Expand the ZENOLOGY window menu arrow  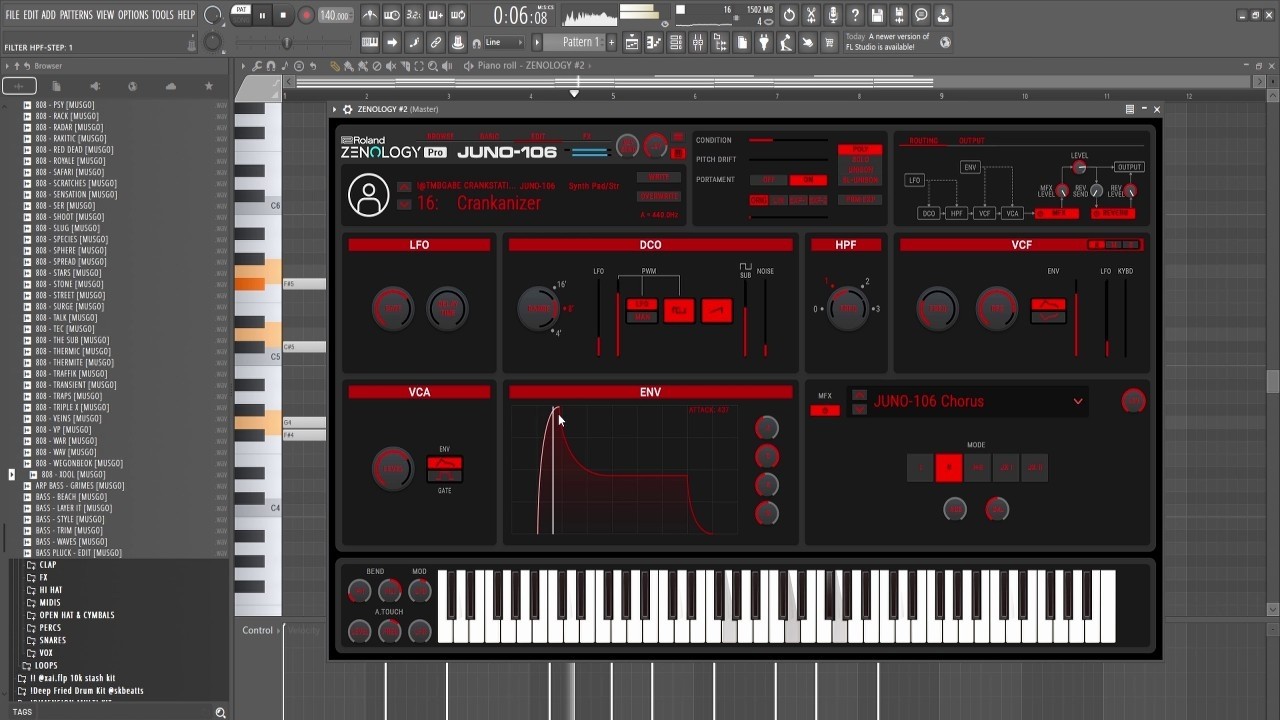(335, 109)
